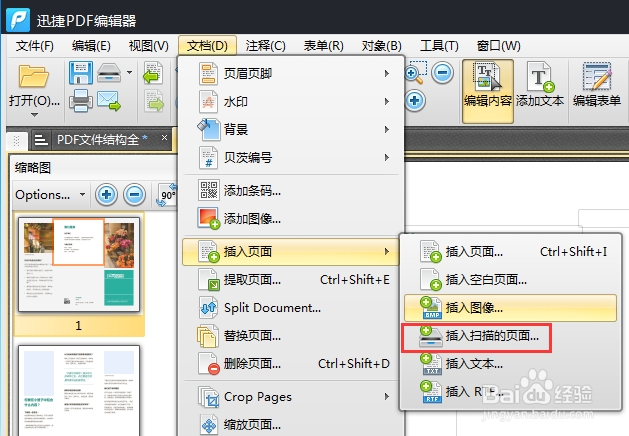Image resolution: width=629 pixels, height=436 pixels.
Task: Zoom out thumbnails with minus button
Action: 134,195
